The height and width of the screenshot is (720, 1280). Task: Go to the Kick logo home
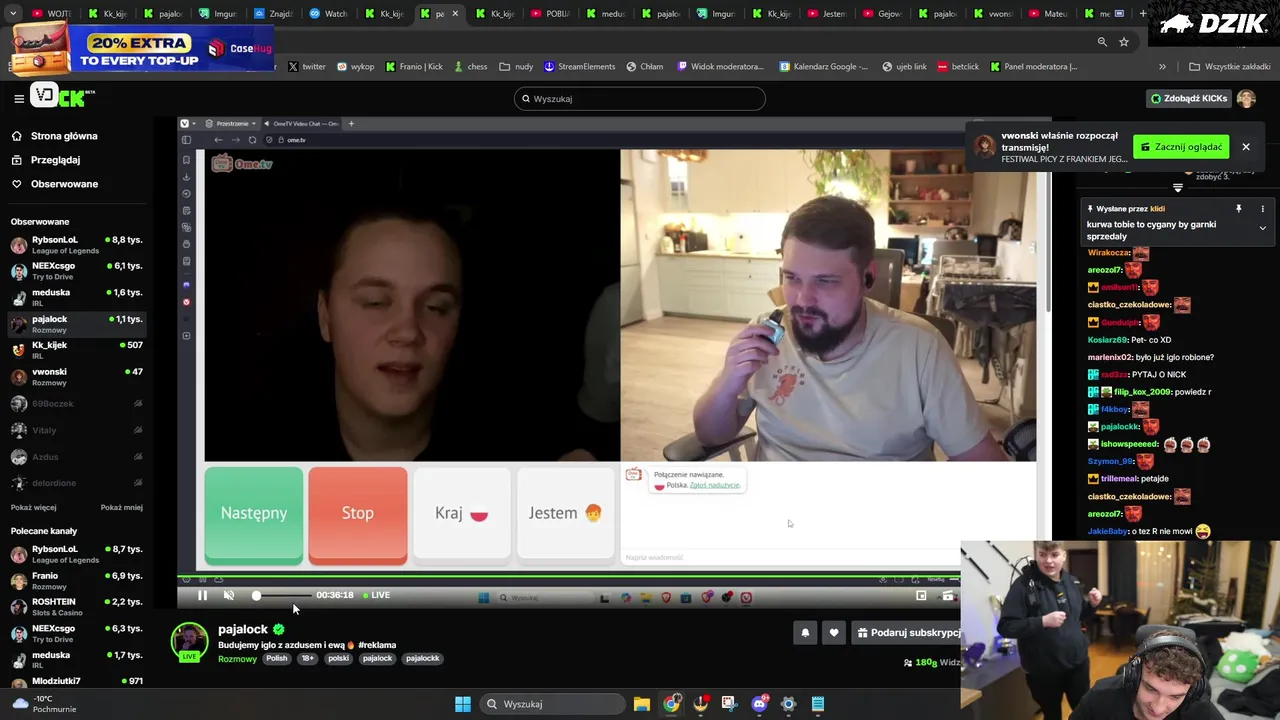point(62,96)
